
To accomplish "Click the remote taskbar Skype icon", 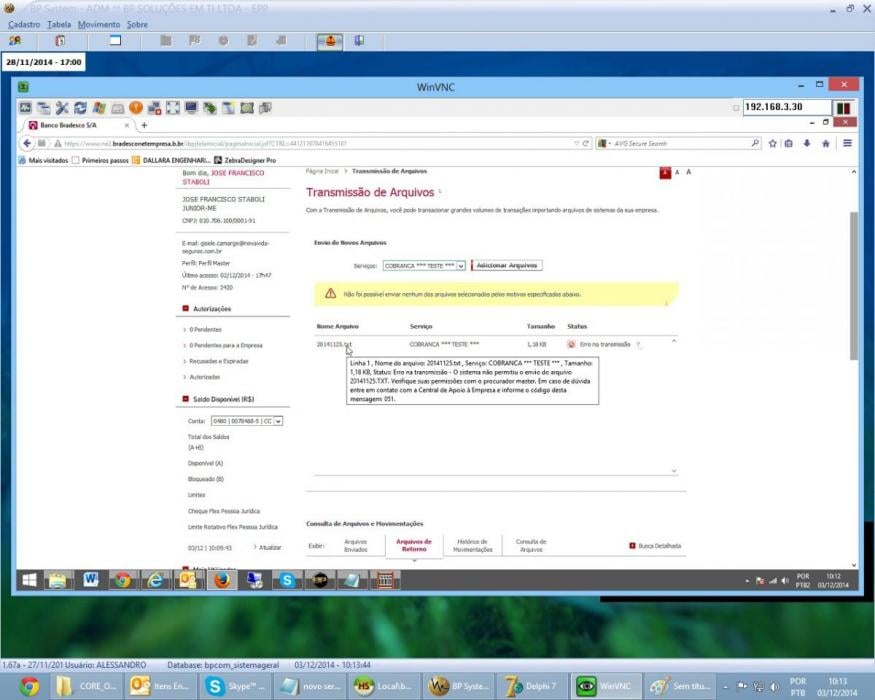I will pos(287,581).
